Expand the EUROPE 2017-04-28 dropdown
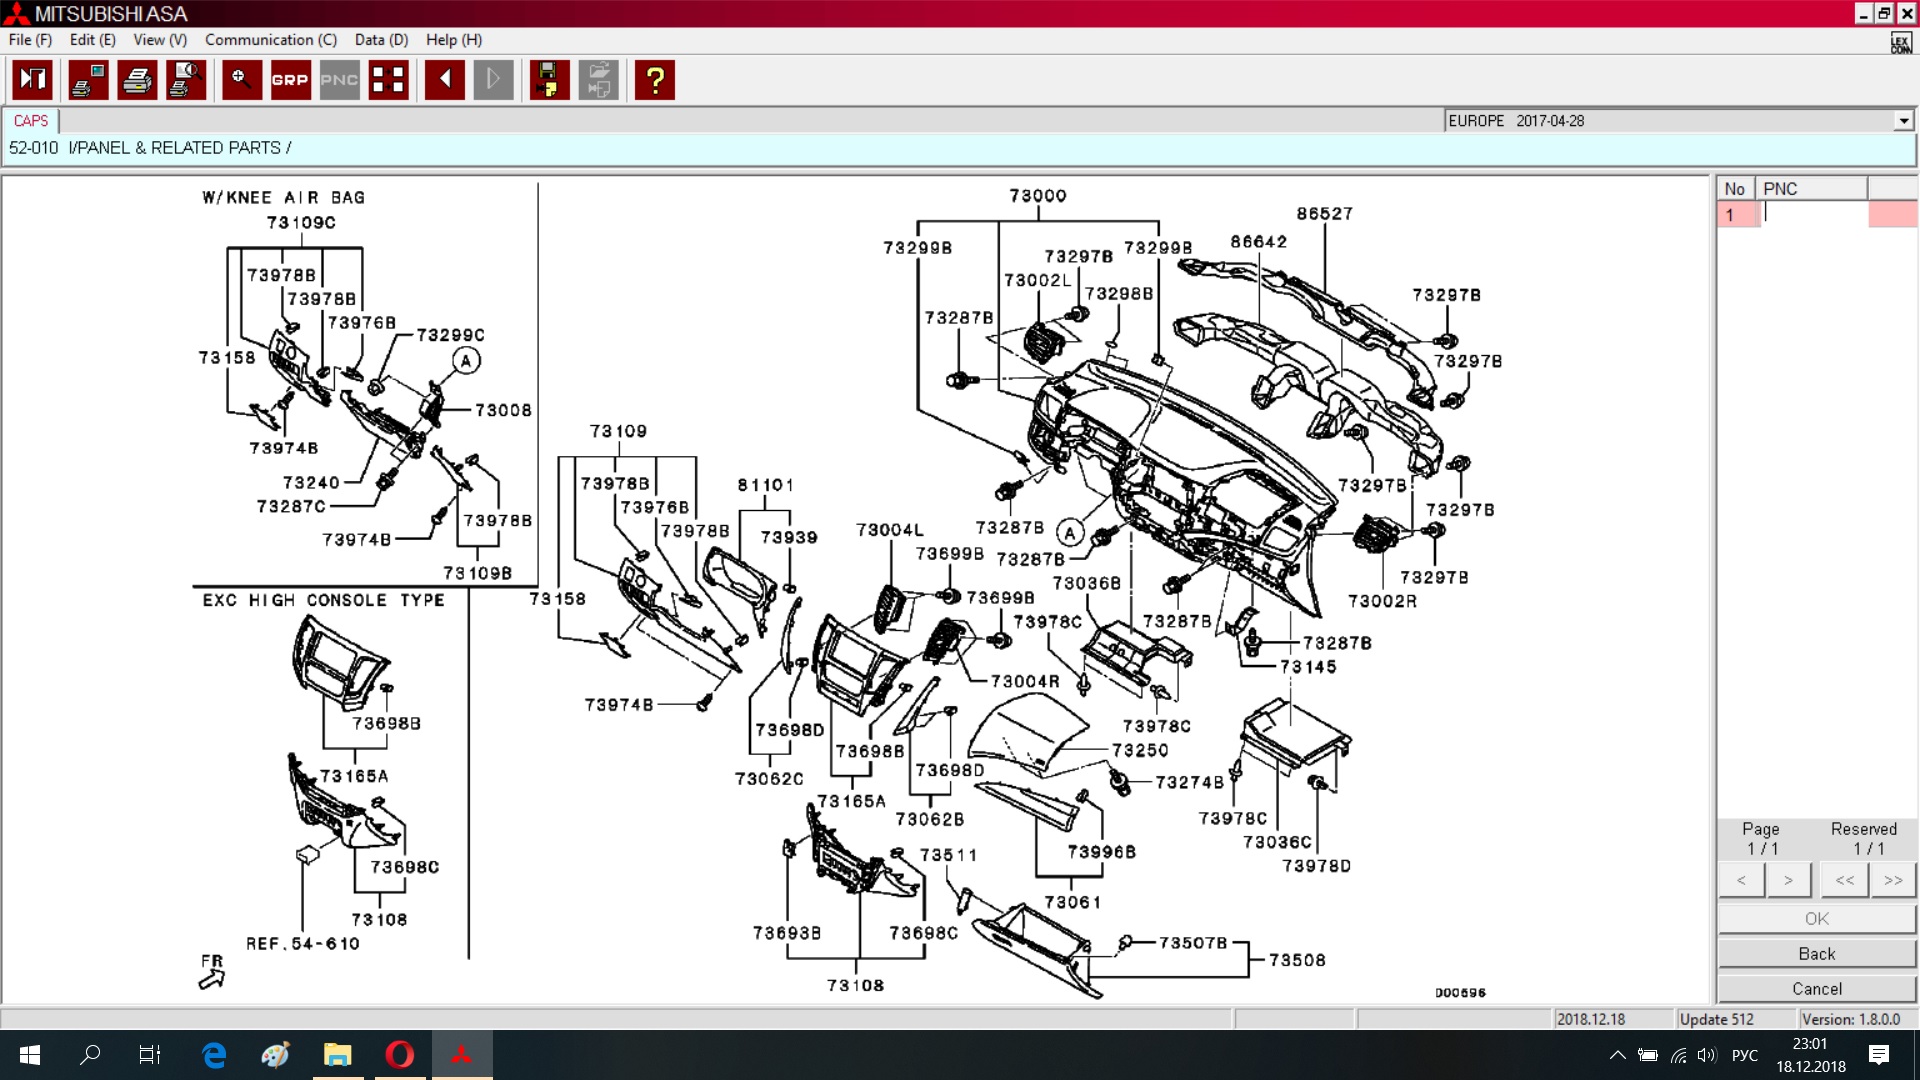 (1903, 121)
